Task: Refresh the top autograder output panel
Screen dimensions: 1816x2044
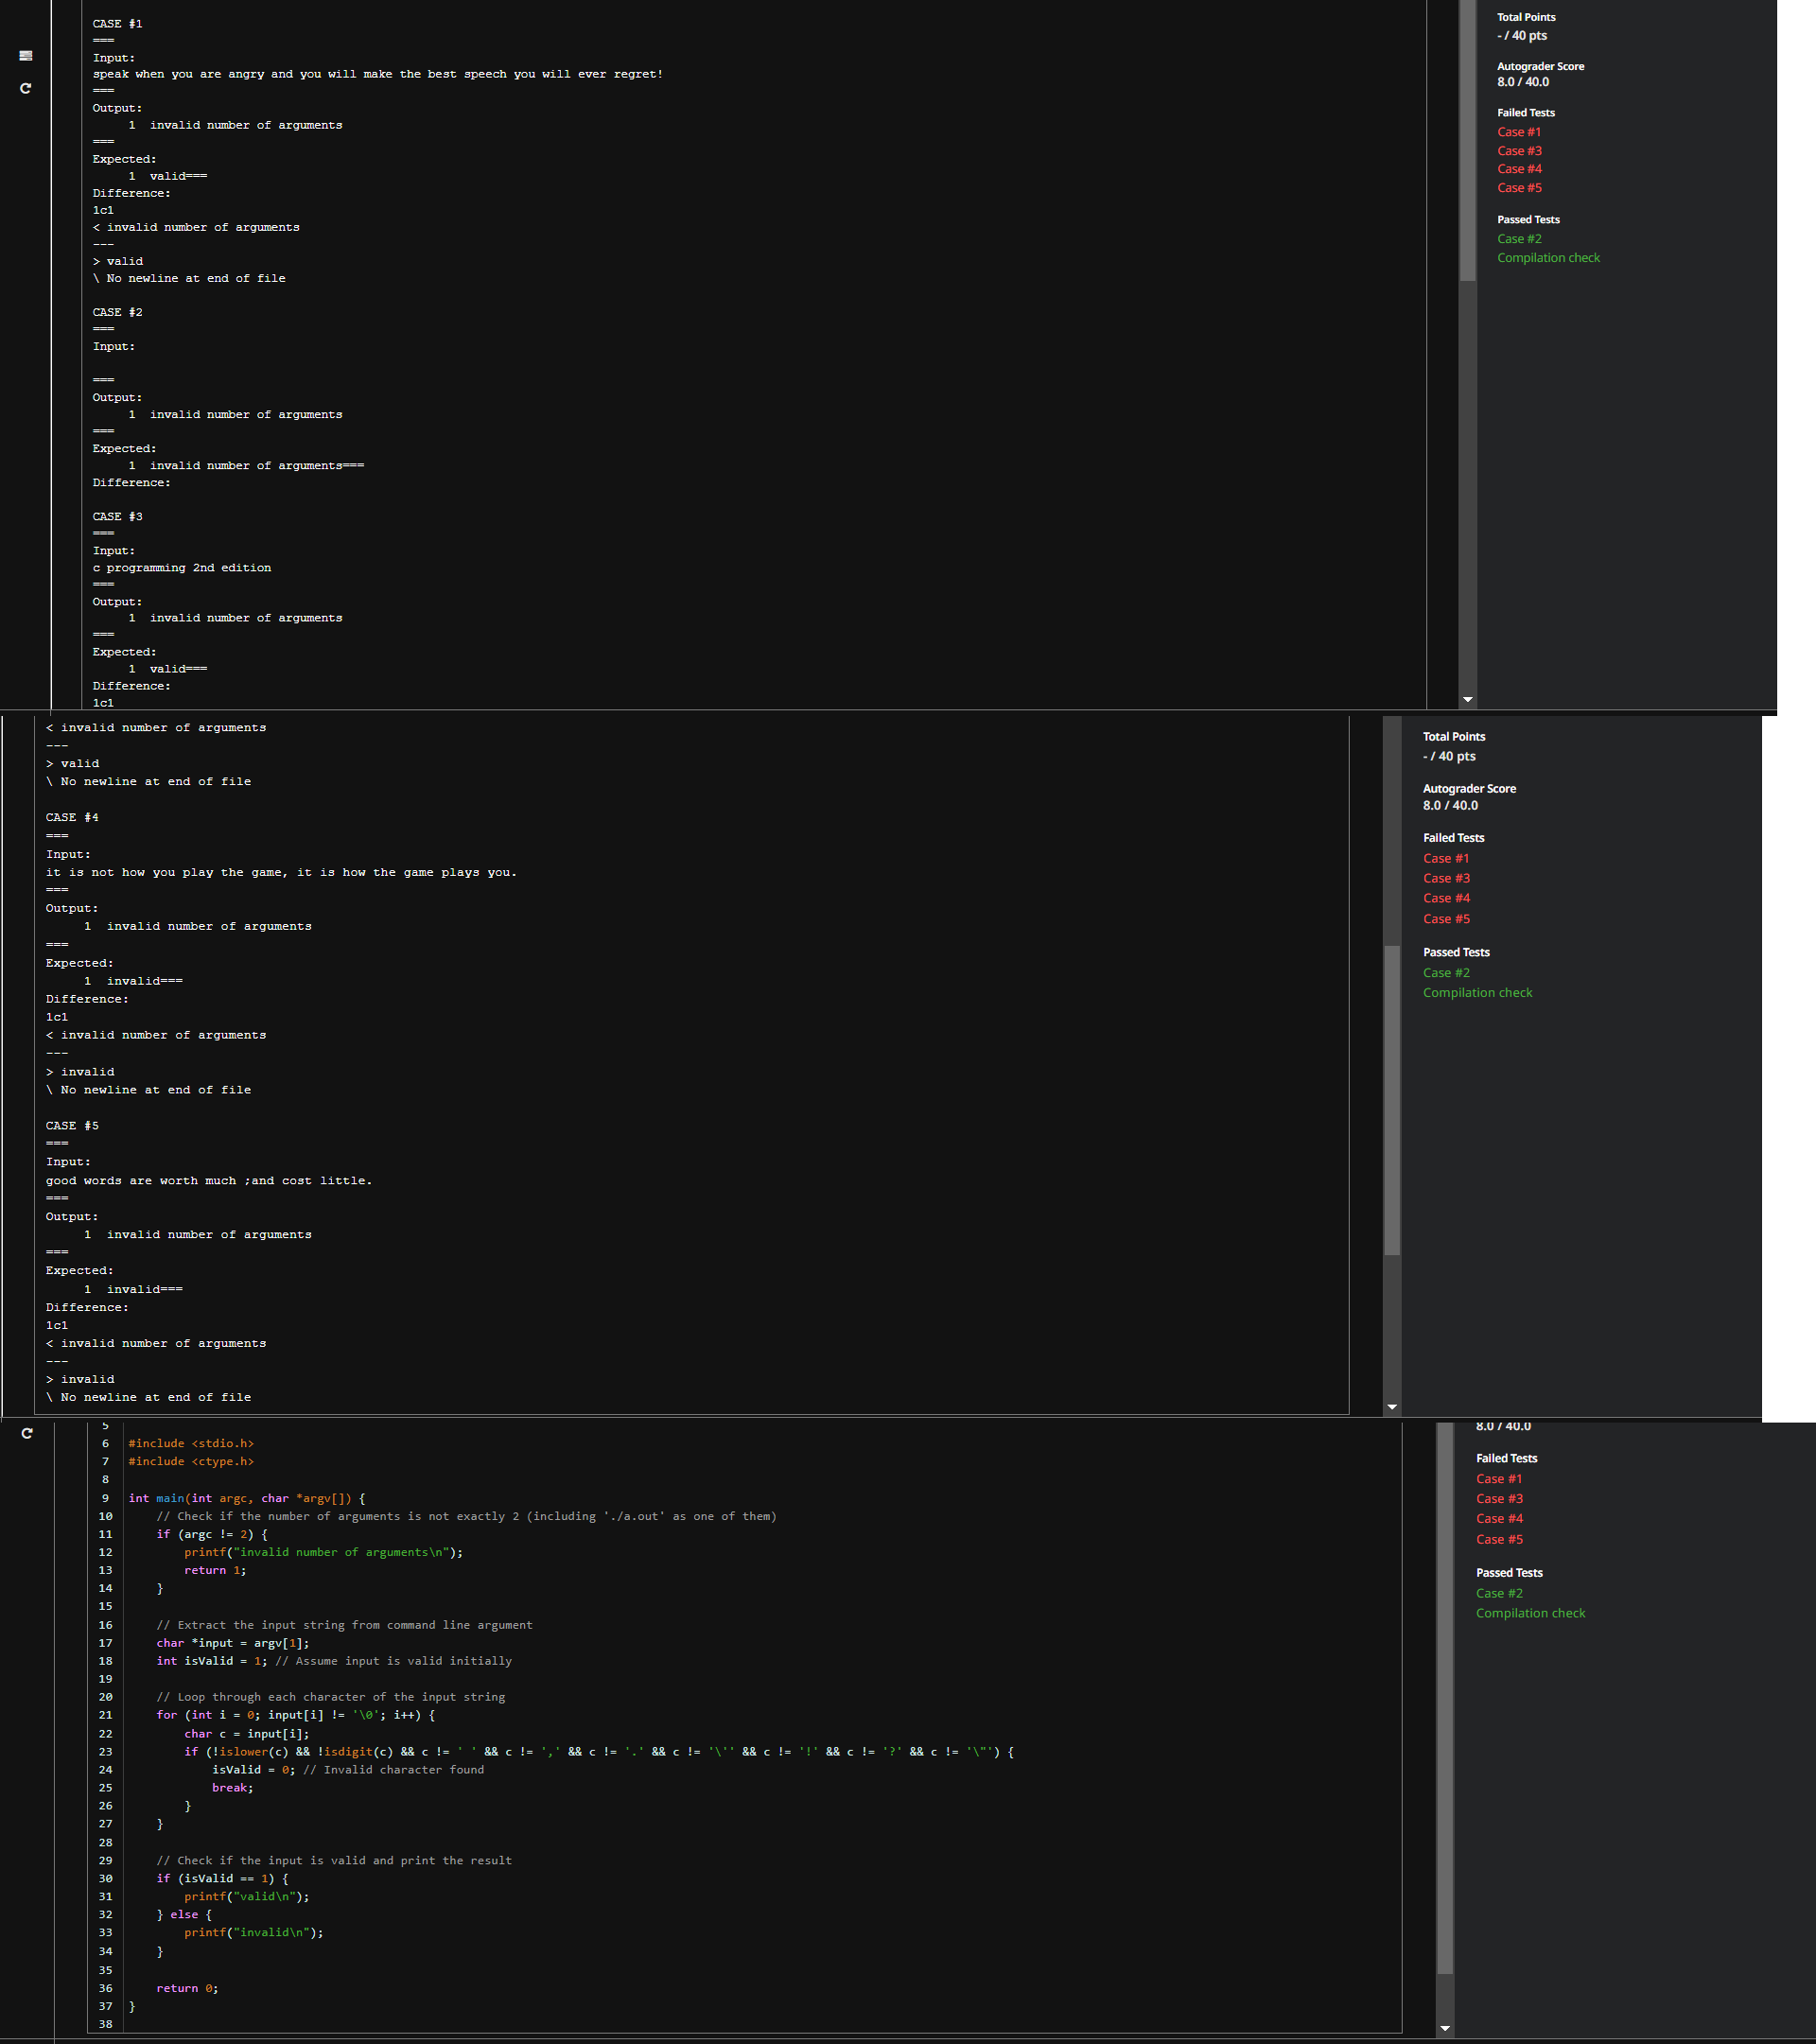Action: pos(25,88)
